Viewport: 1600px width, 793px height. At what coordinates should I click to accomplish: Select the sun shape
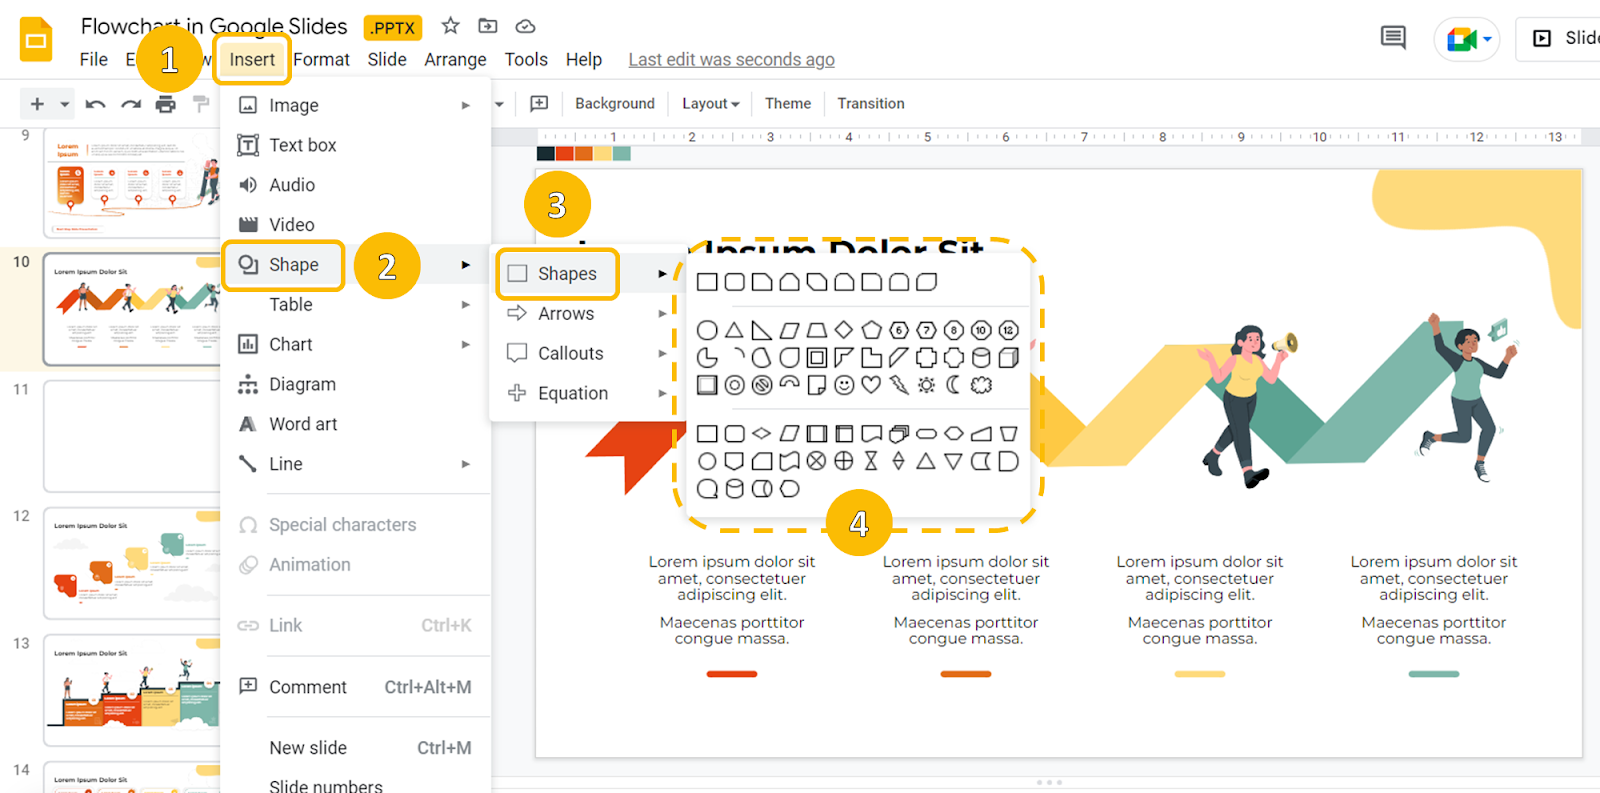tap(927, 385)
